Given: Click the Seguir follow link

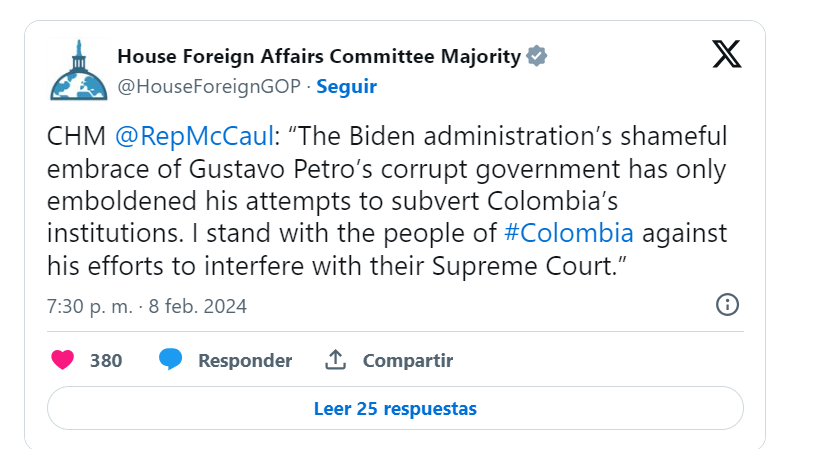Looking at the screenshot, I should (346, 86).
